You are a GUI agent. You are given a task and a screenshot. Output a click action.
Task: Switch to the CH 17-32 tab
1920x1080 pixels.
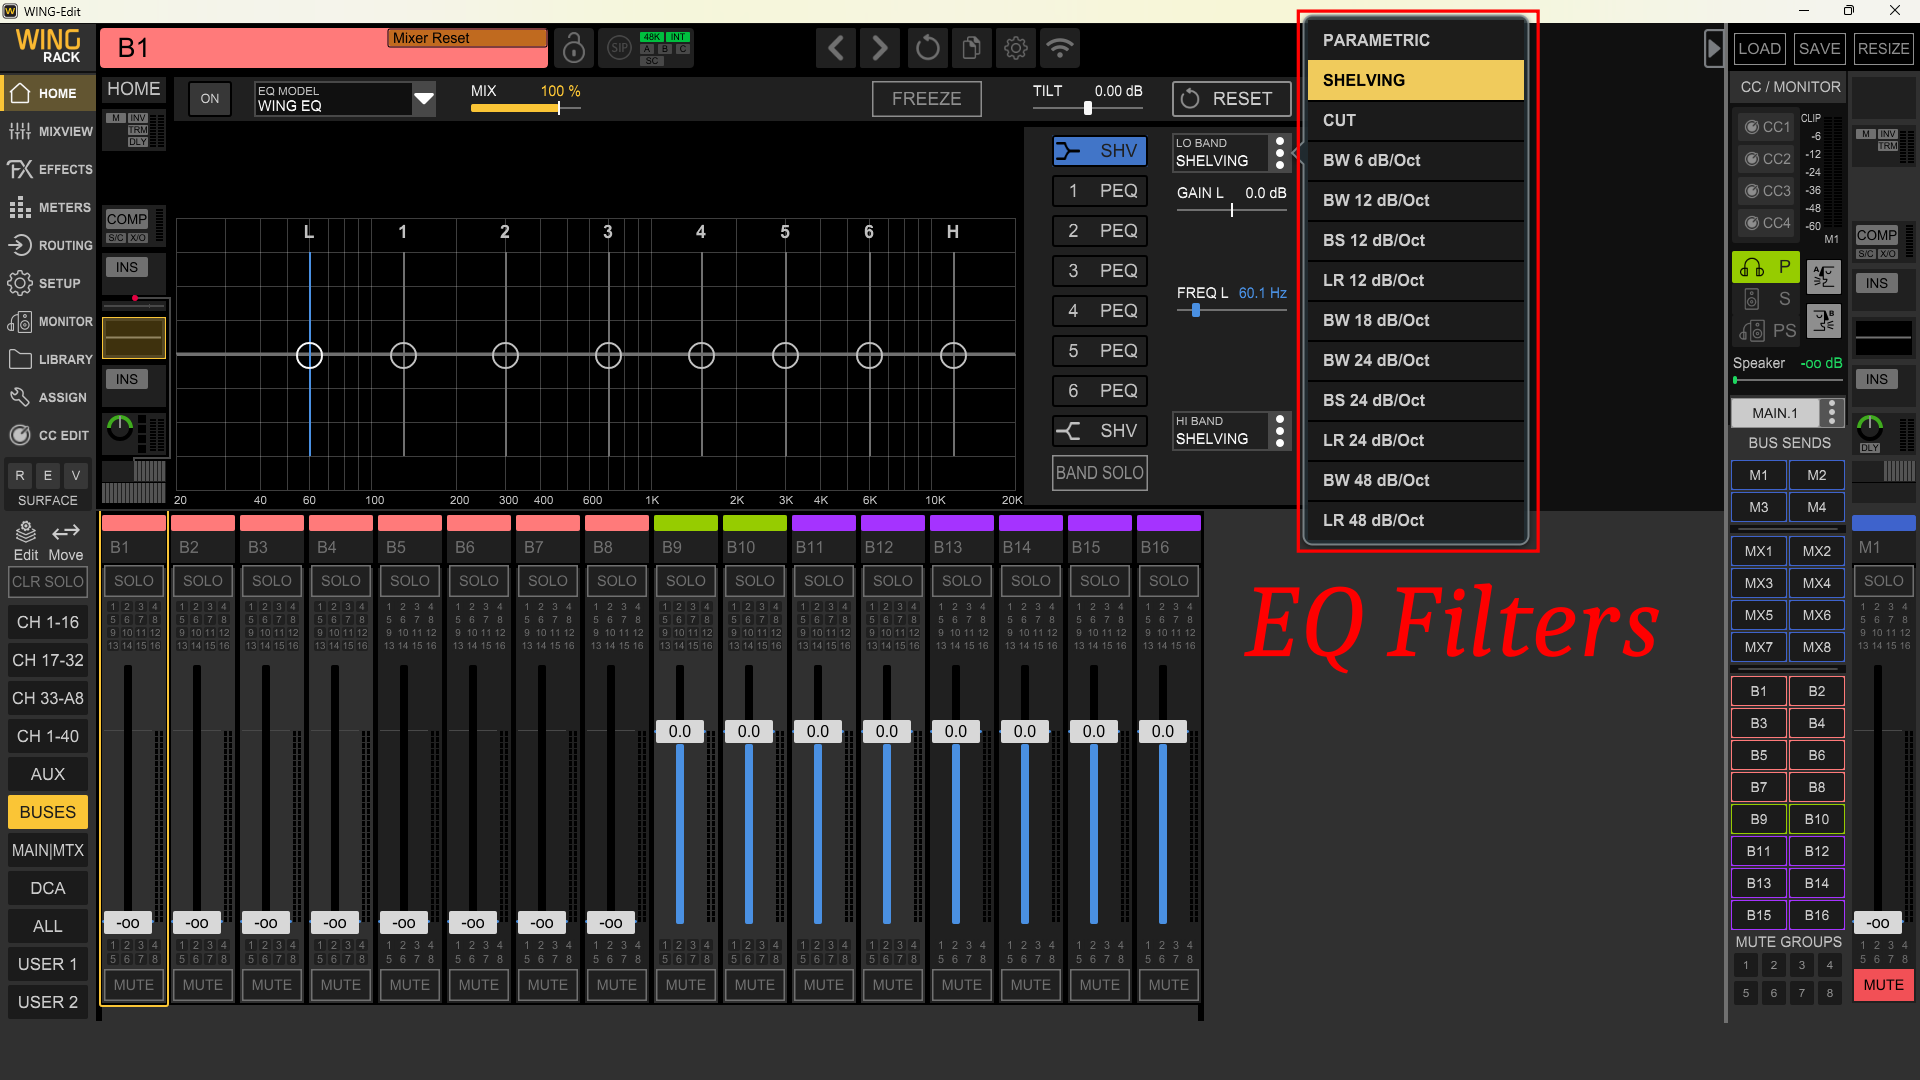click(x=47, y=659)
